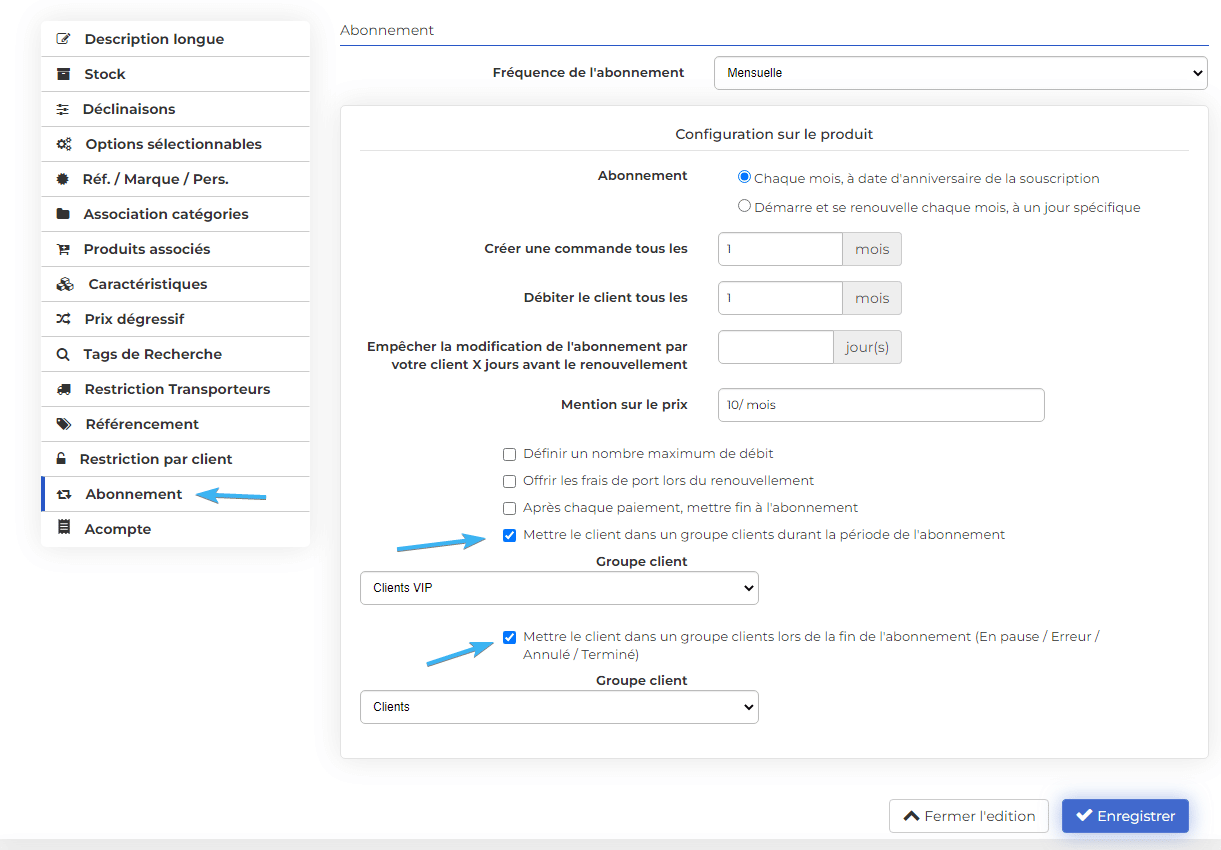Uncheck client group during subscription period option
The height and width of the screenshot is (850, 1221).
pyautogui.click(x=510, y=535)
